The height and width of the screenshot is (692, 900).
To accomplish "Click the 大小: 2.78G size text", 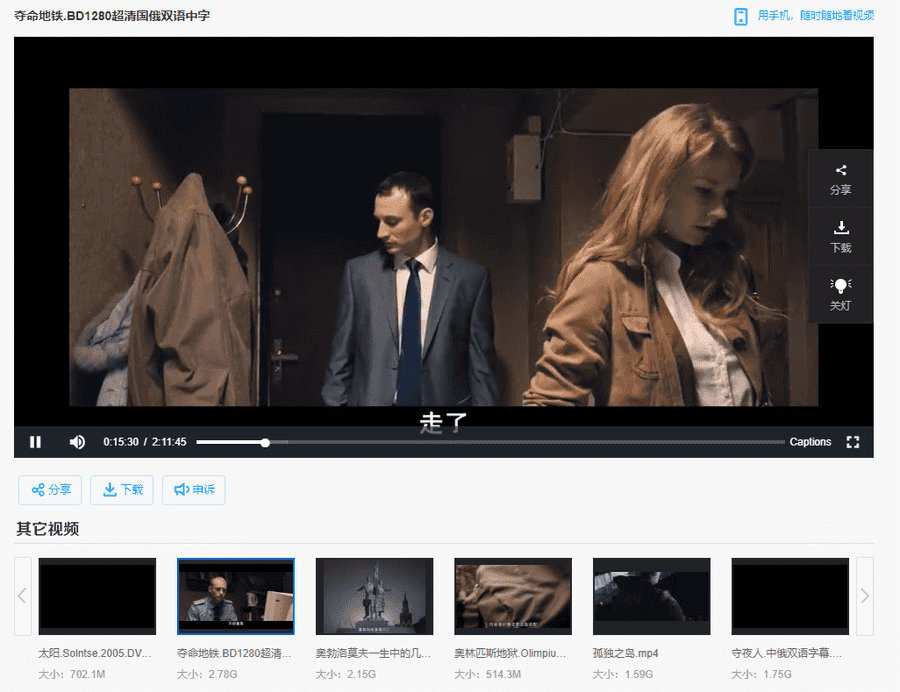I will coord(207,674).
